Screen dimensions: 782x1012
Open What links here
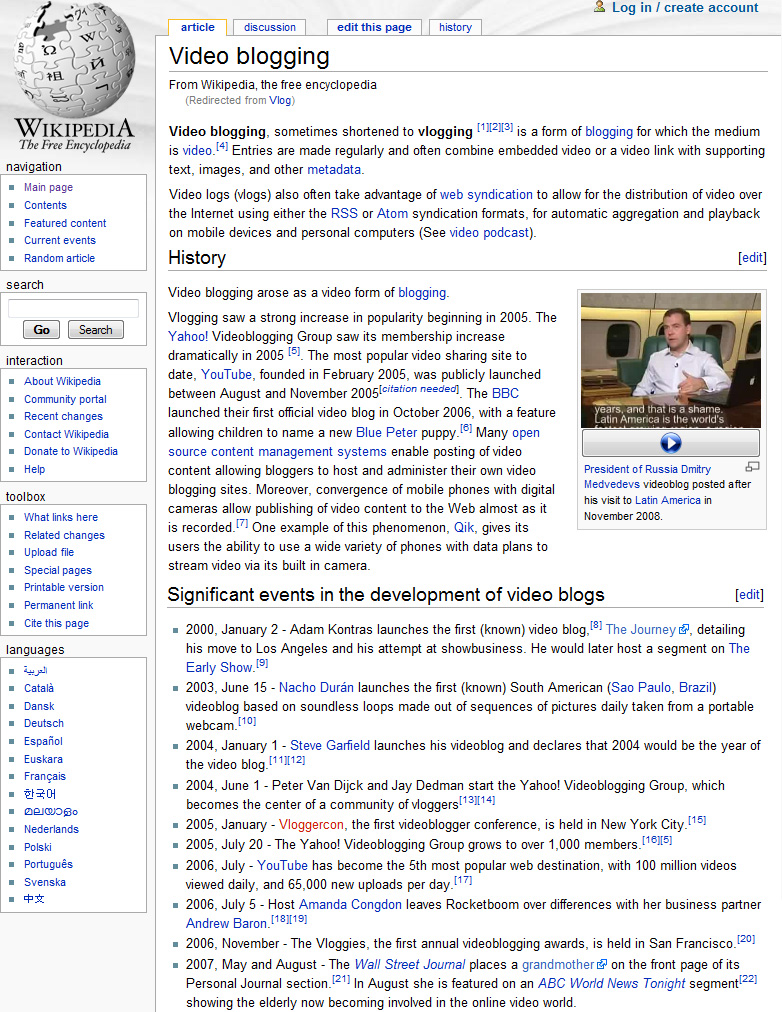pos(61,517)
